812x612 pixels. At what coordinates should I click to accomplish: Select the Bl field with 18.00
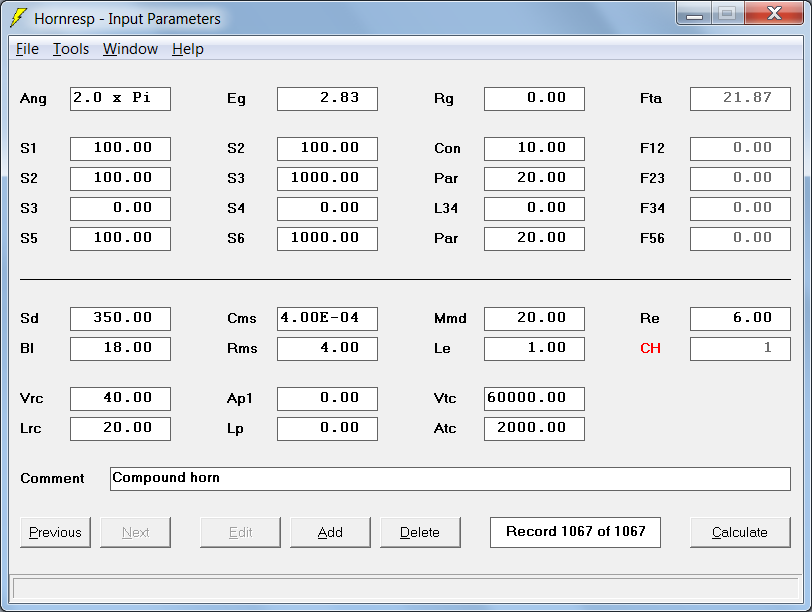120,349
